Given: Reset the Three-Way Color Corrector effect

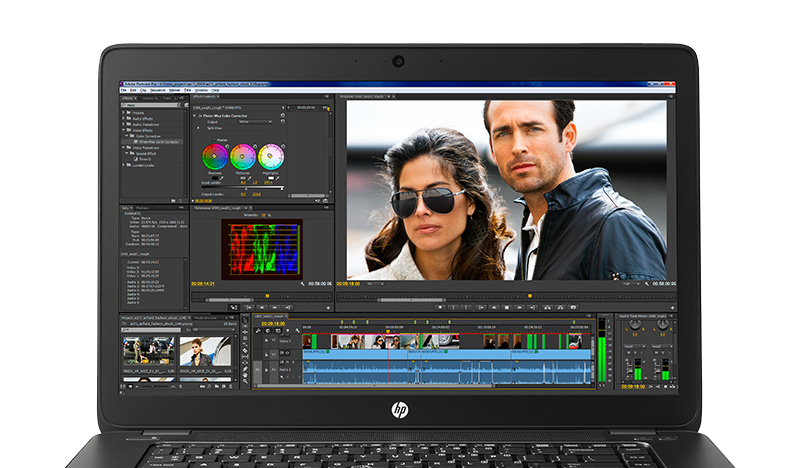Looking at the screenshot, I should pos(283,116).
